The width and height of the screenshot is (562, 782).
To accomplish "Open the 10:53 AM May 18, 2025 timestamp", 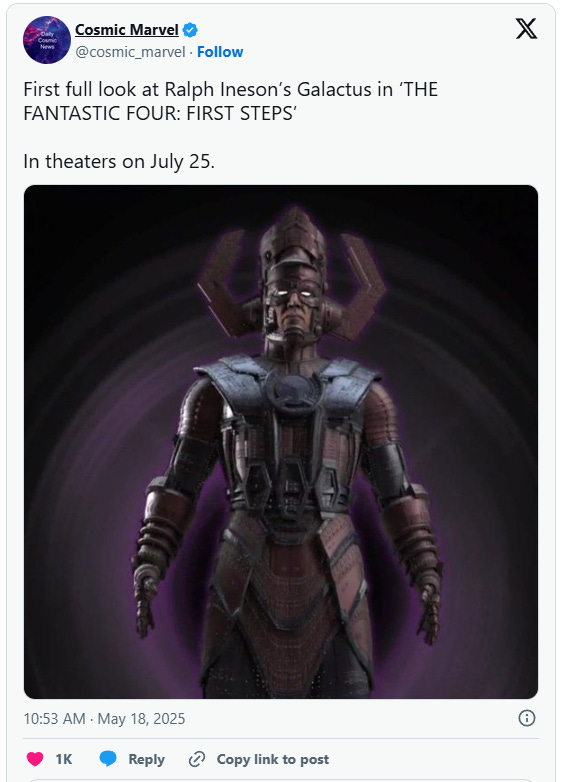I will (104, 719).
